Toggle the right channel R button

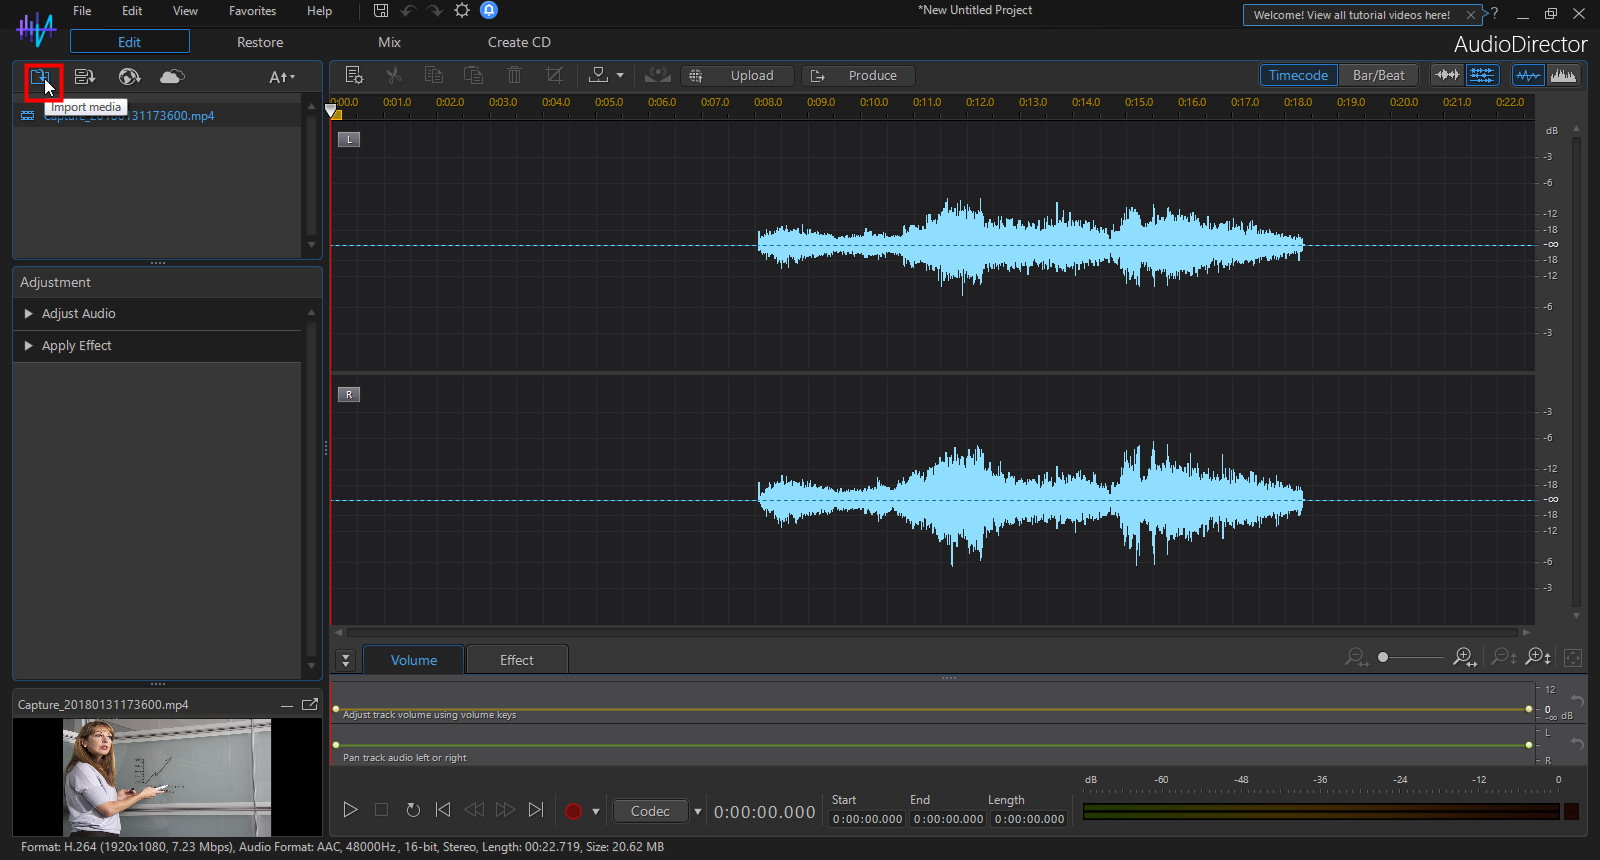[x=349, y=395]
